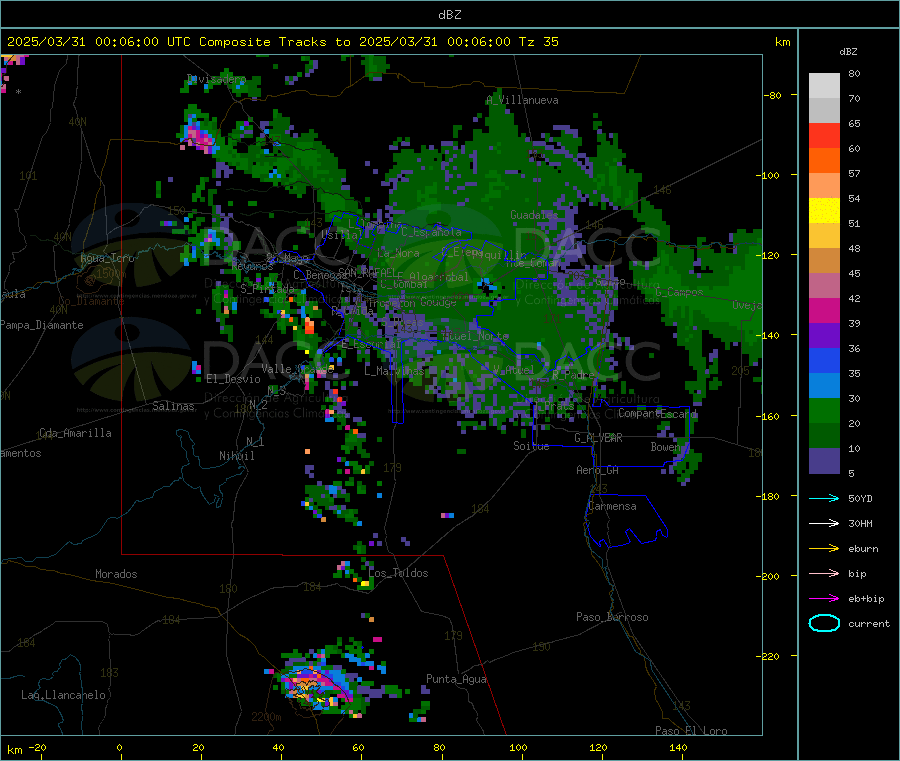The image size is (900, 761).
Task: Click the 'Tz 35' threshold text
Action: (x=538, y=42)
